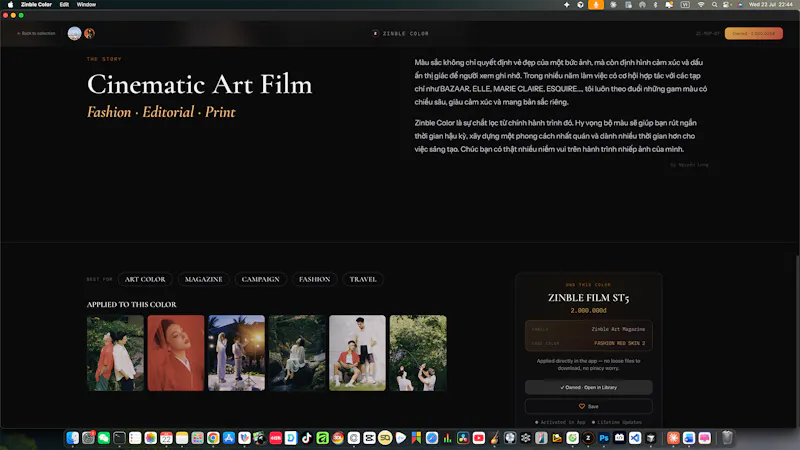Open the Edit menu
Image resolution: width=800 pixels, height=450 pixels.
64,5
